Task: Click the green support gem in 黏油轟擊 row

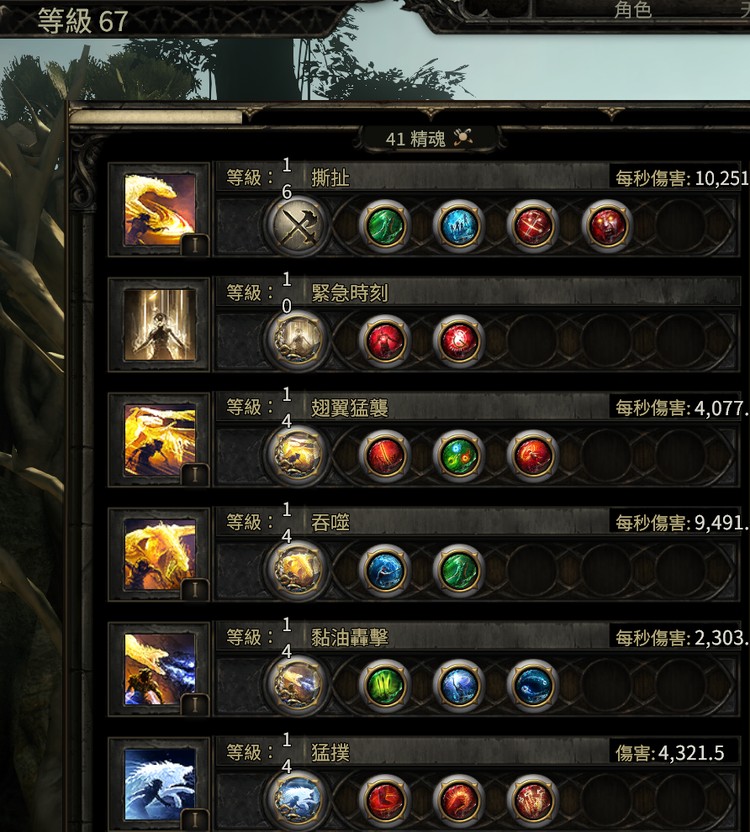Action: coord(385,685)
